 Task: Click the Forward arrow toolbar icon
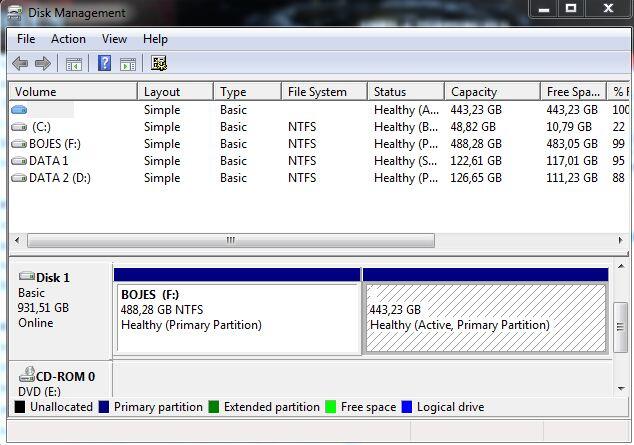42,64
